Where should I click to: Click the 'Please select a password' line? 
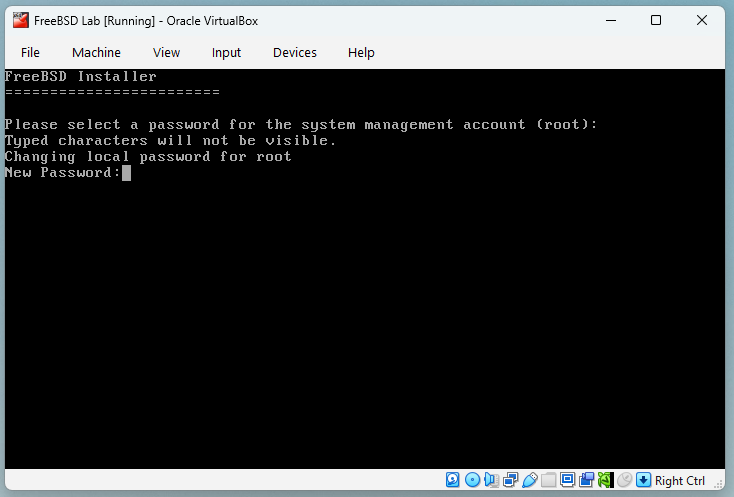point(301,124)
